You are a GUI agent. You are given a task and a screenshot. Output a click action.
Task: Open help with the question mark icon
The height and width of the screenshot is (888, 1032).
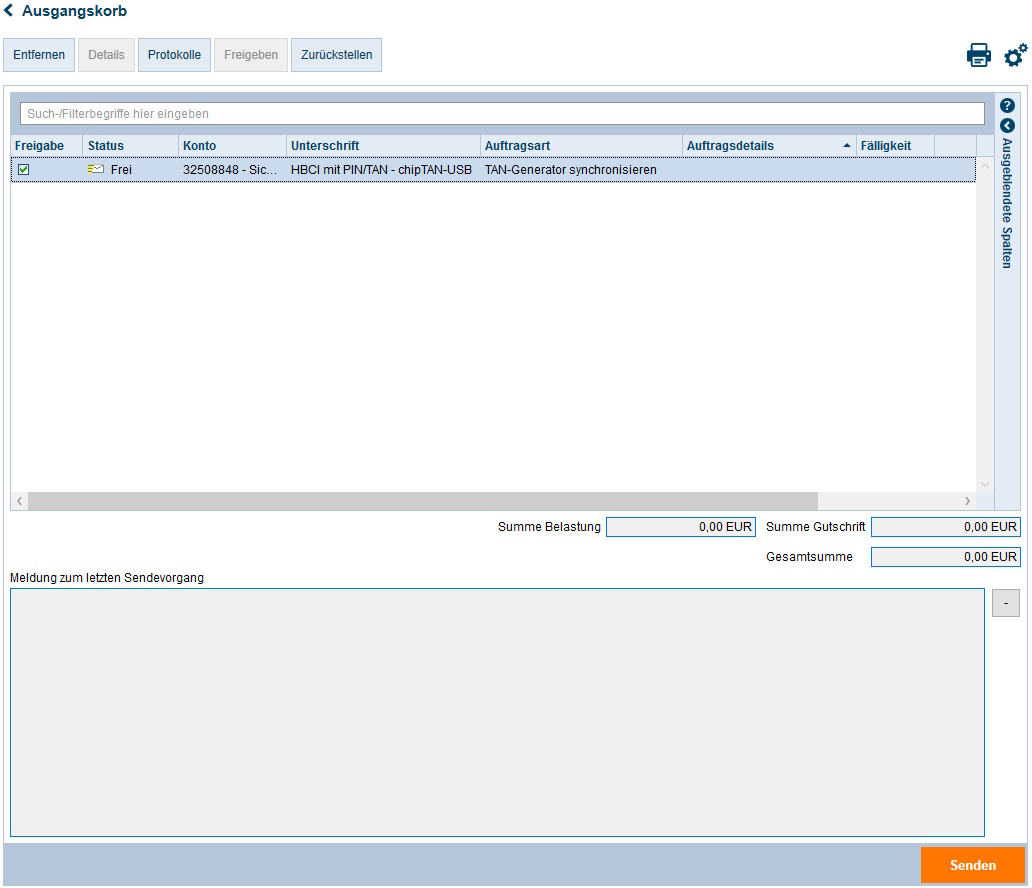click(1007, 105)
